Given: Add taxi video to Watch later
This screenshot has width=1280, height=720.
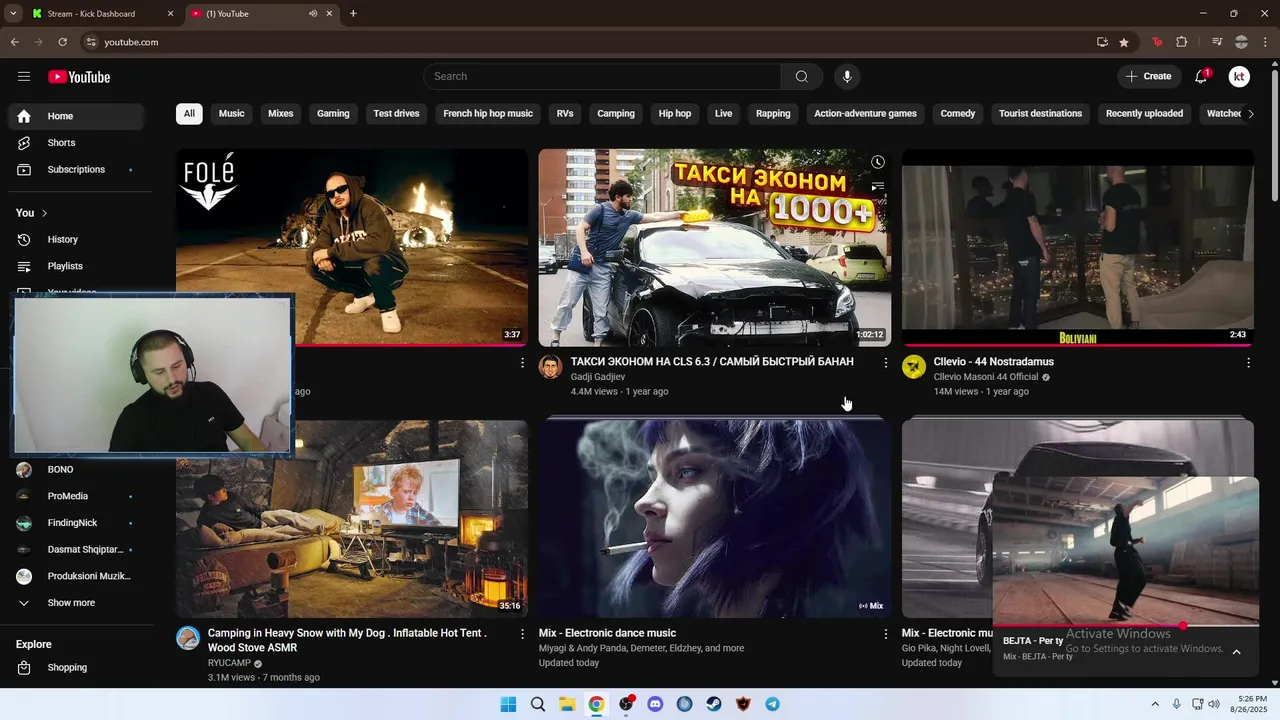Looking at the screenshot, I should tap(877, 162).
